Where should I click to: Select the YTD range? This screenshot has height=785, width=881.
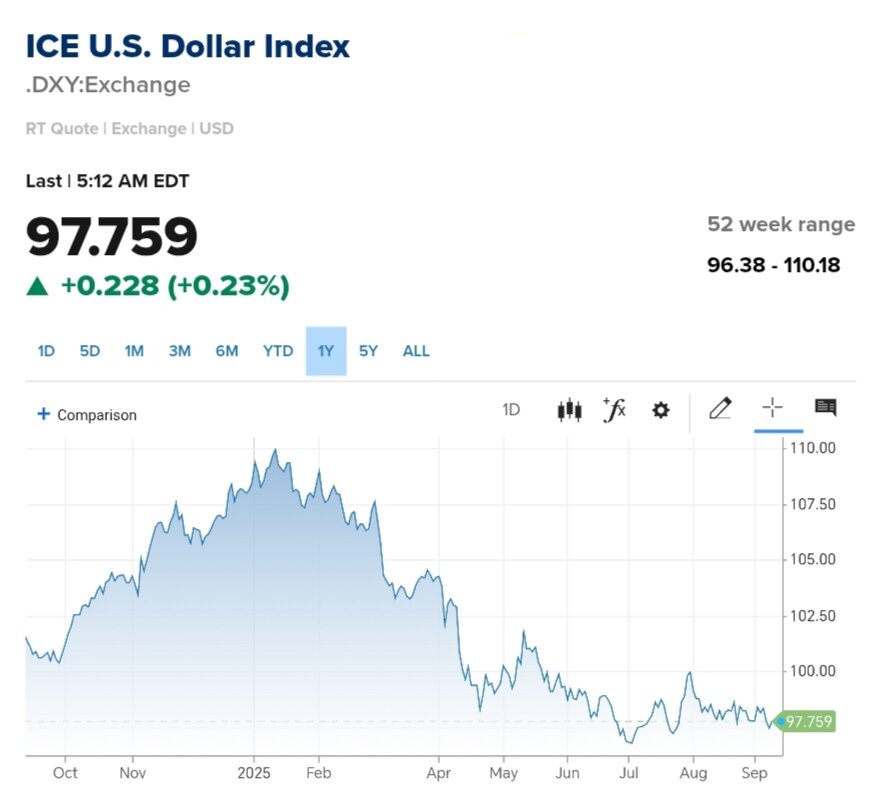point(278,351)
